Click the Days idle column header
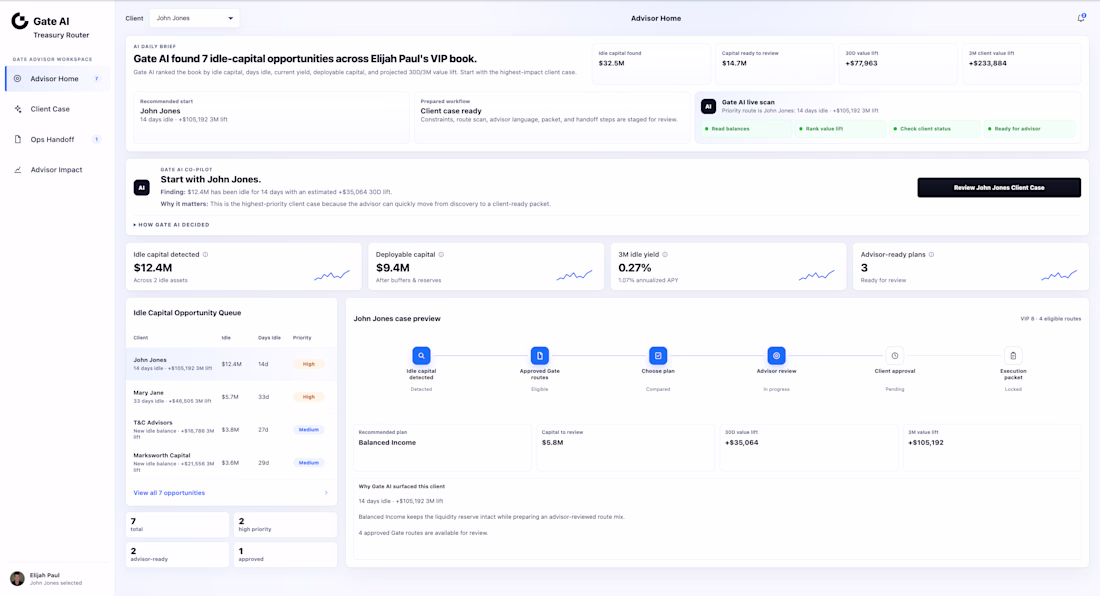The image size is (1100, 596). [x=269, y=338]
